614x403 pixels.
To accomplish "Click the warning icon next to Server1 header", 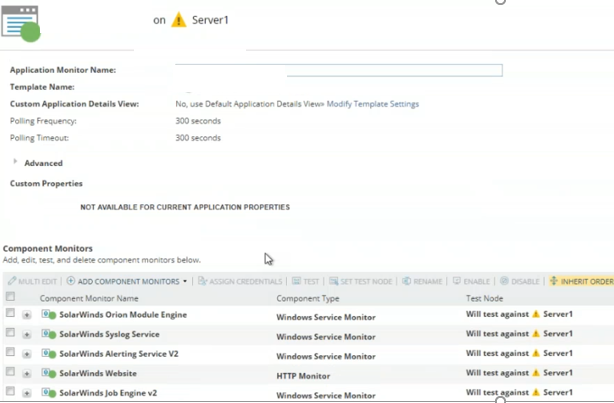I will pyautogui.click(x=179, y=20).
